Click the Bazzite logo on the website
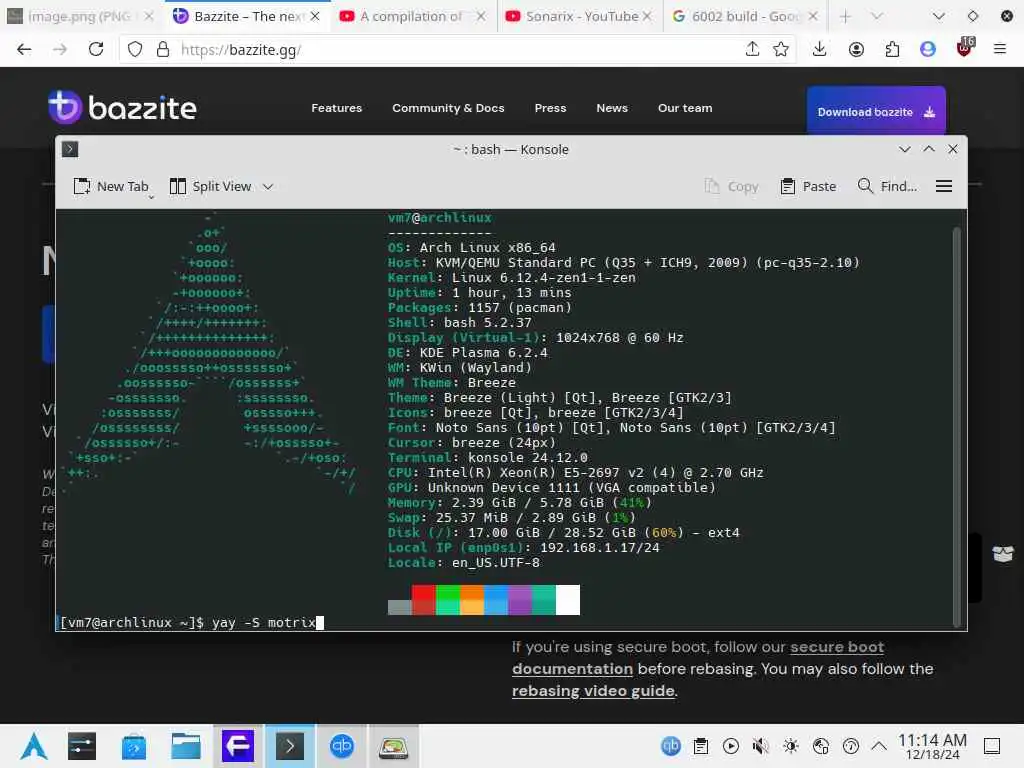Viewport: 1024px width, 768px height. (122, 107)
